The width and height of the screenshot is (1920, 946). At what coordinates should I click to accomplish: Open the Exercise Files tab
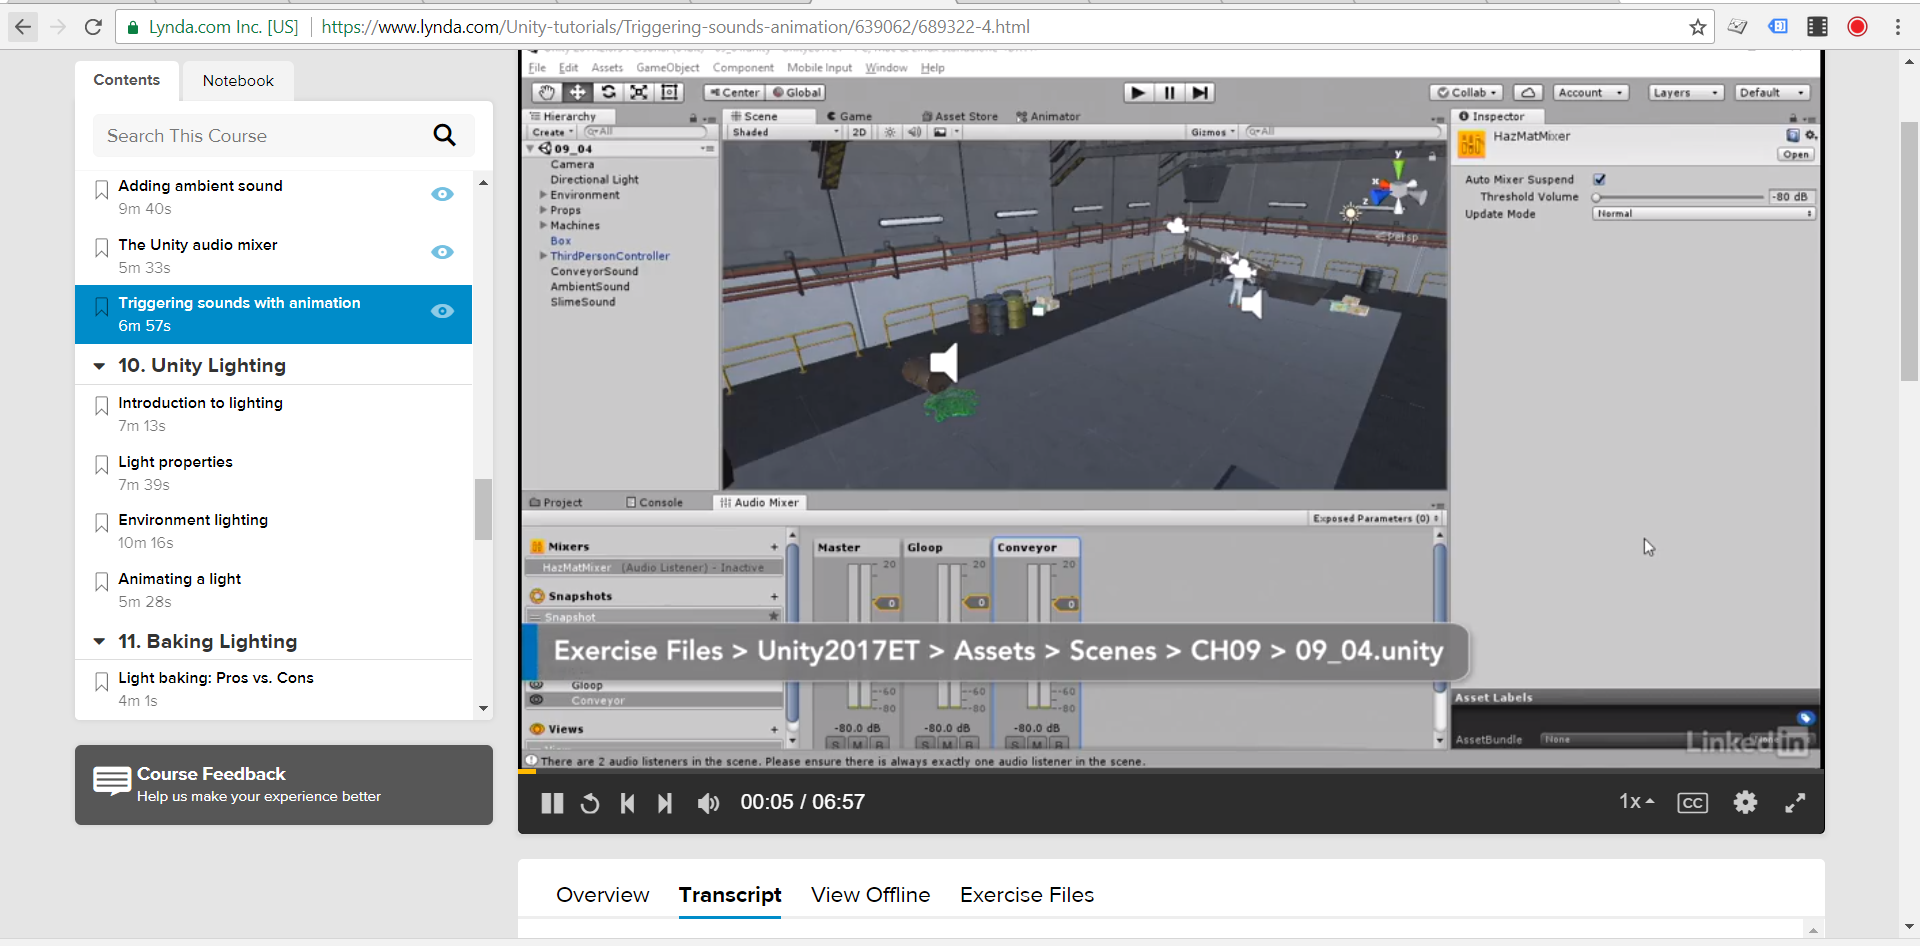[1027, 895]
